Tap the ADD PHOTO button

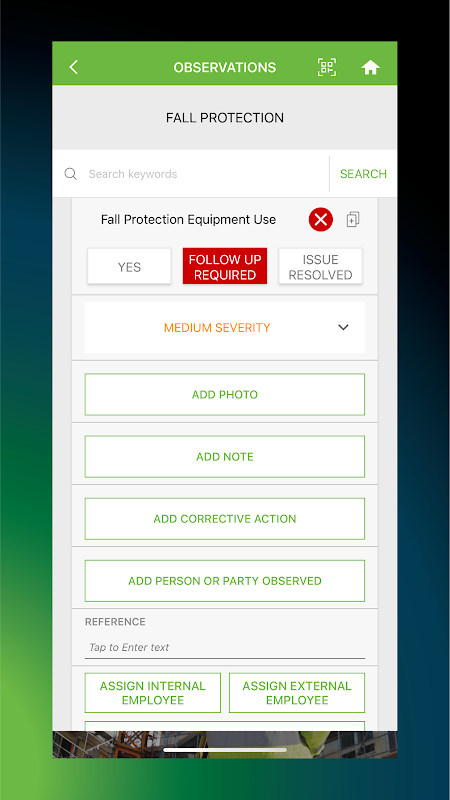(224, 394)
